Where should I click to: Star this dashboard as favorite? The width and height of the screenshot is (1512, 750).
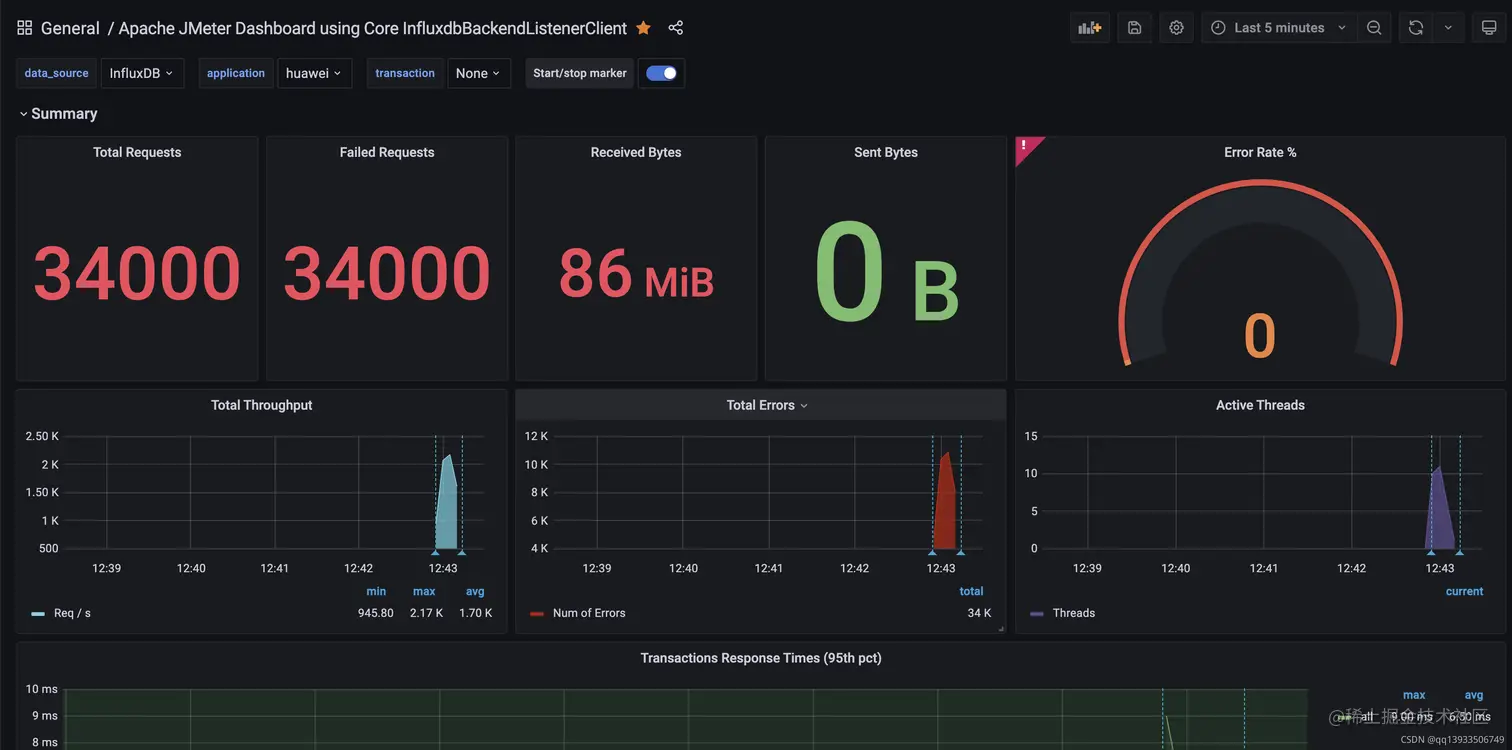643,28
